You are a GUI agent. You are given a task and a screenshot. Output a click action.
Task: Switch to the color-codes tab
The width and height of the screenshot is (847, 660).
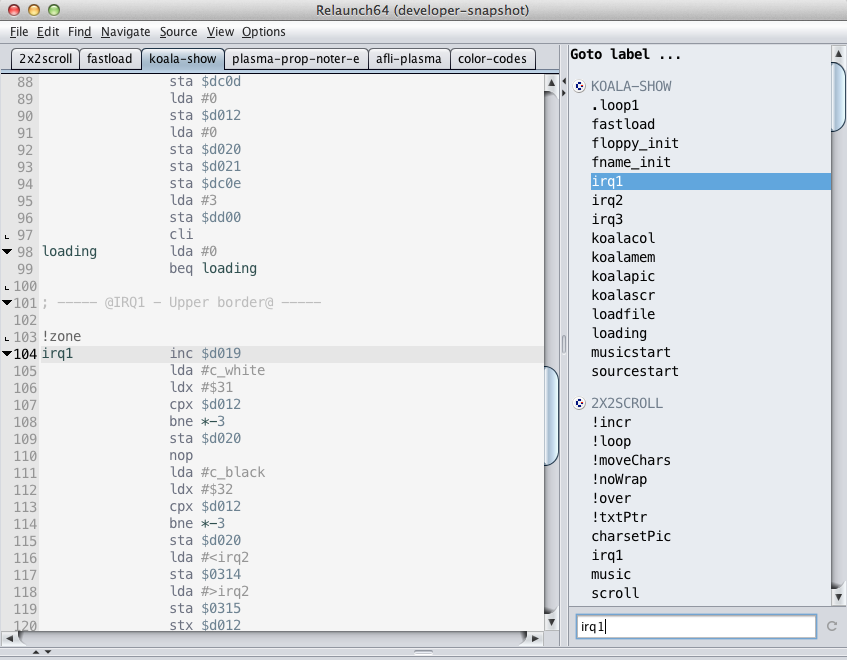(x=492, y=59)
